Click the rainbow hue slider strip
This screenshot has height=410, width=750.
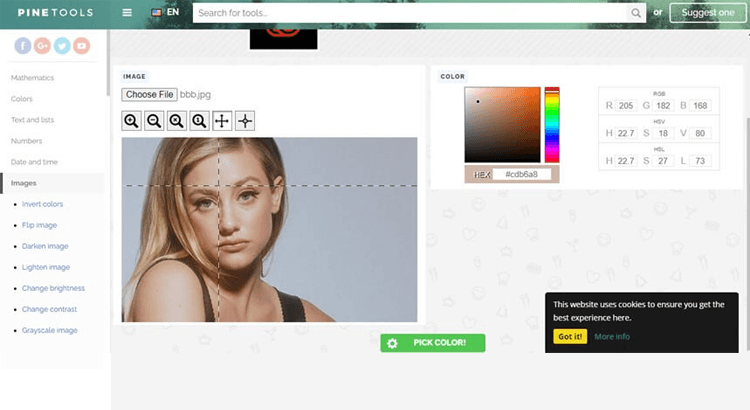(x=552, y=125)
